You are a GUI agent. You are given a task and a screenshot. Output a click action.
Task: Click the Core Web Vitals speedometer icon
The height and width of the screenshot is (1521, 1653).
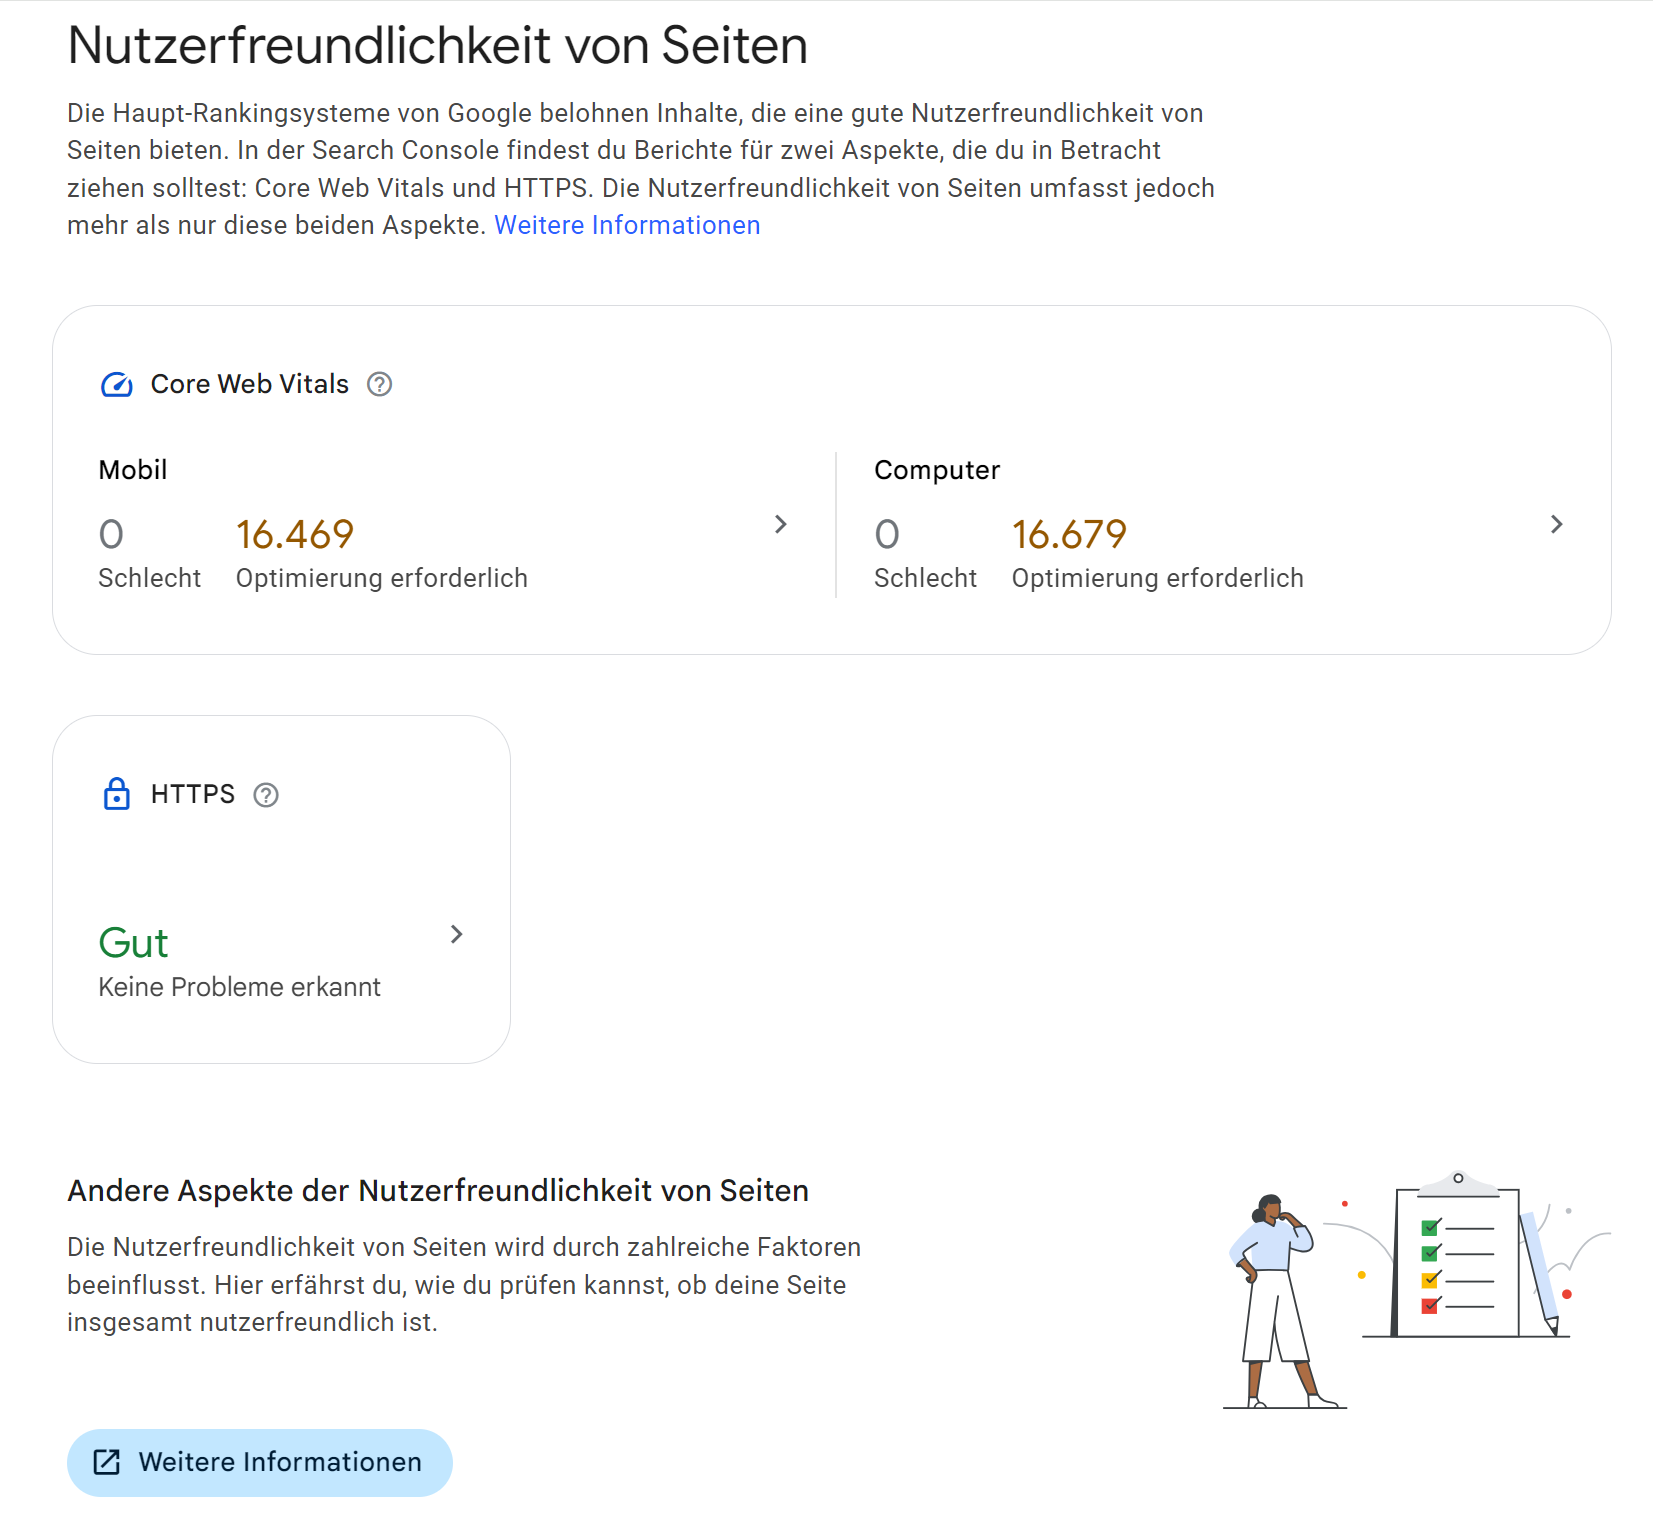click(x=116, y=384)
